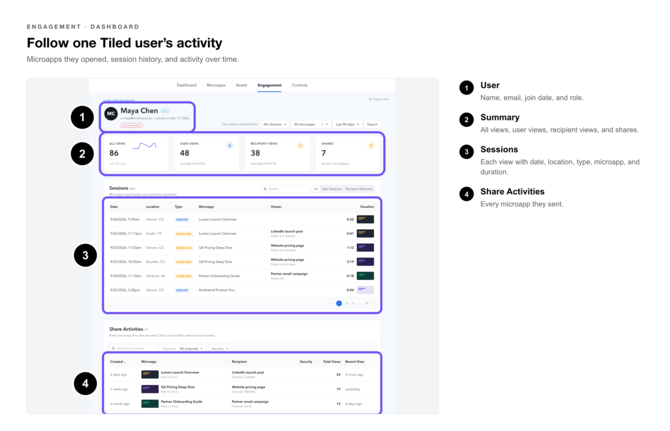Click the 2 days ago created cell
This screenshot has height=431, width=670.
pos(118,375)
